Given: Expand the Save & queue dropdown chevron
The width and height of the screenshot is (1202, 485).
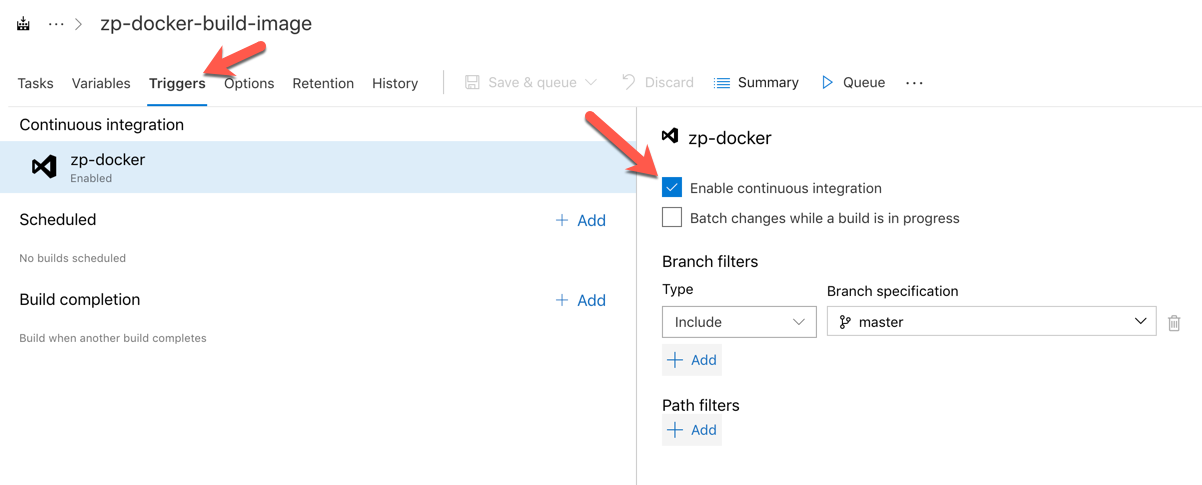Looking at the screenshot, I should [x=591, y=82].
